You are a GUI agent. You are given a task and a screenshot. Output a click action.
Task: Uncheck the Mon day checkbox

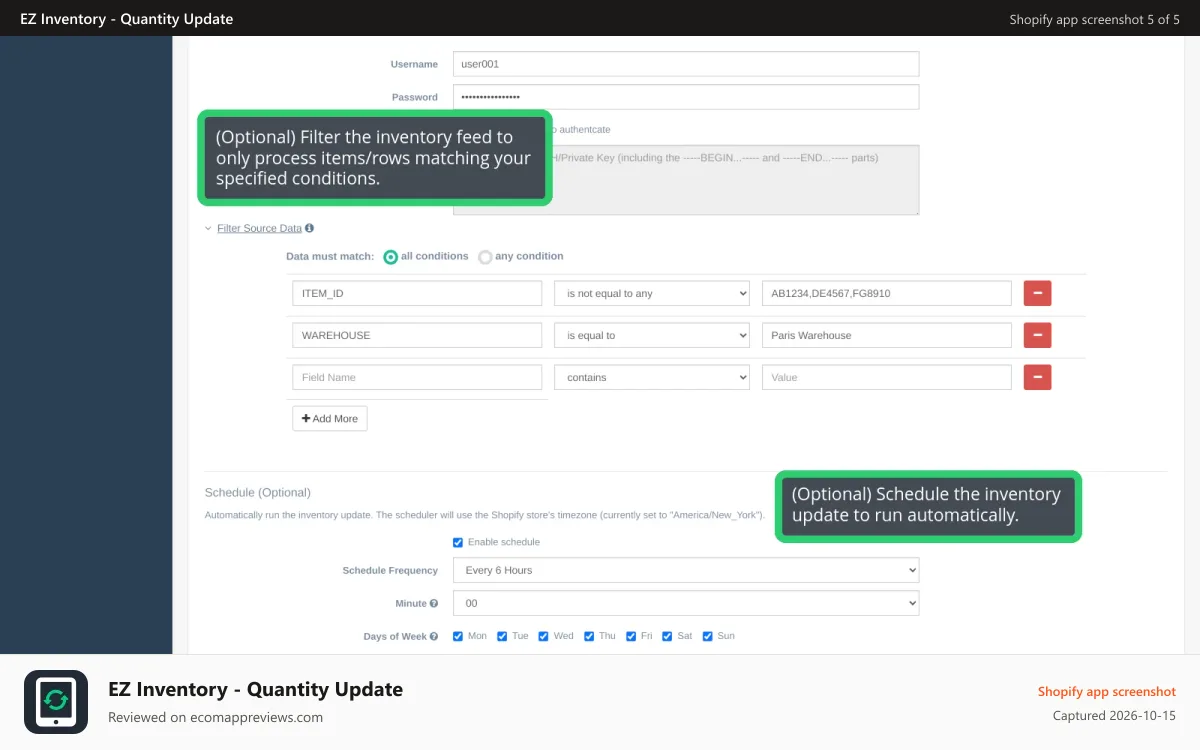458,636
